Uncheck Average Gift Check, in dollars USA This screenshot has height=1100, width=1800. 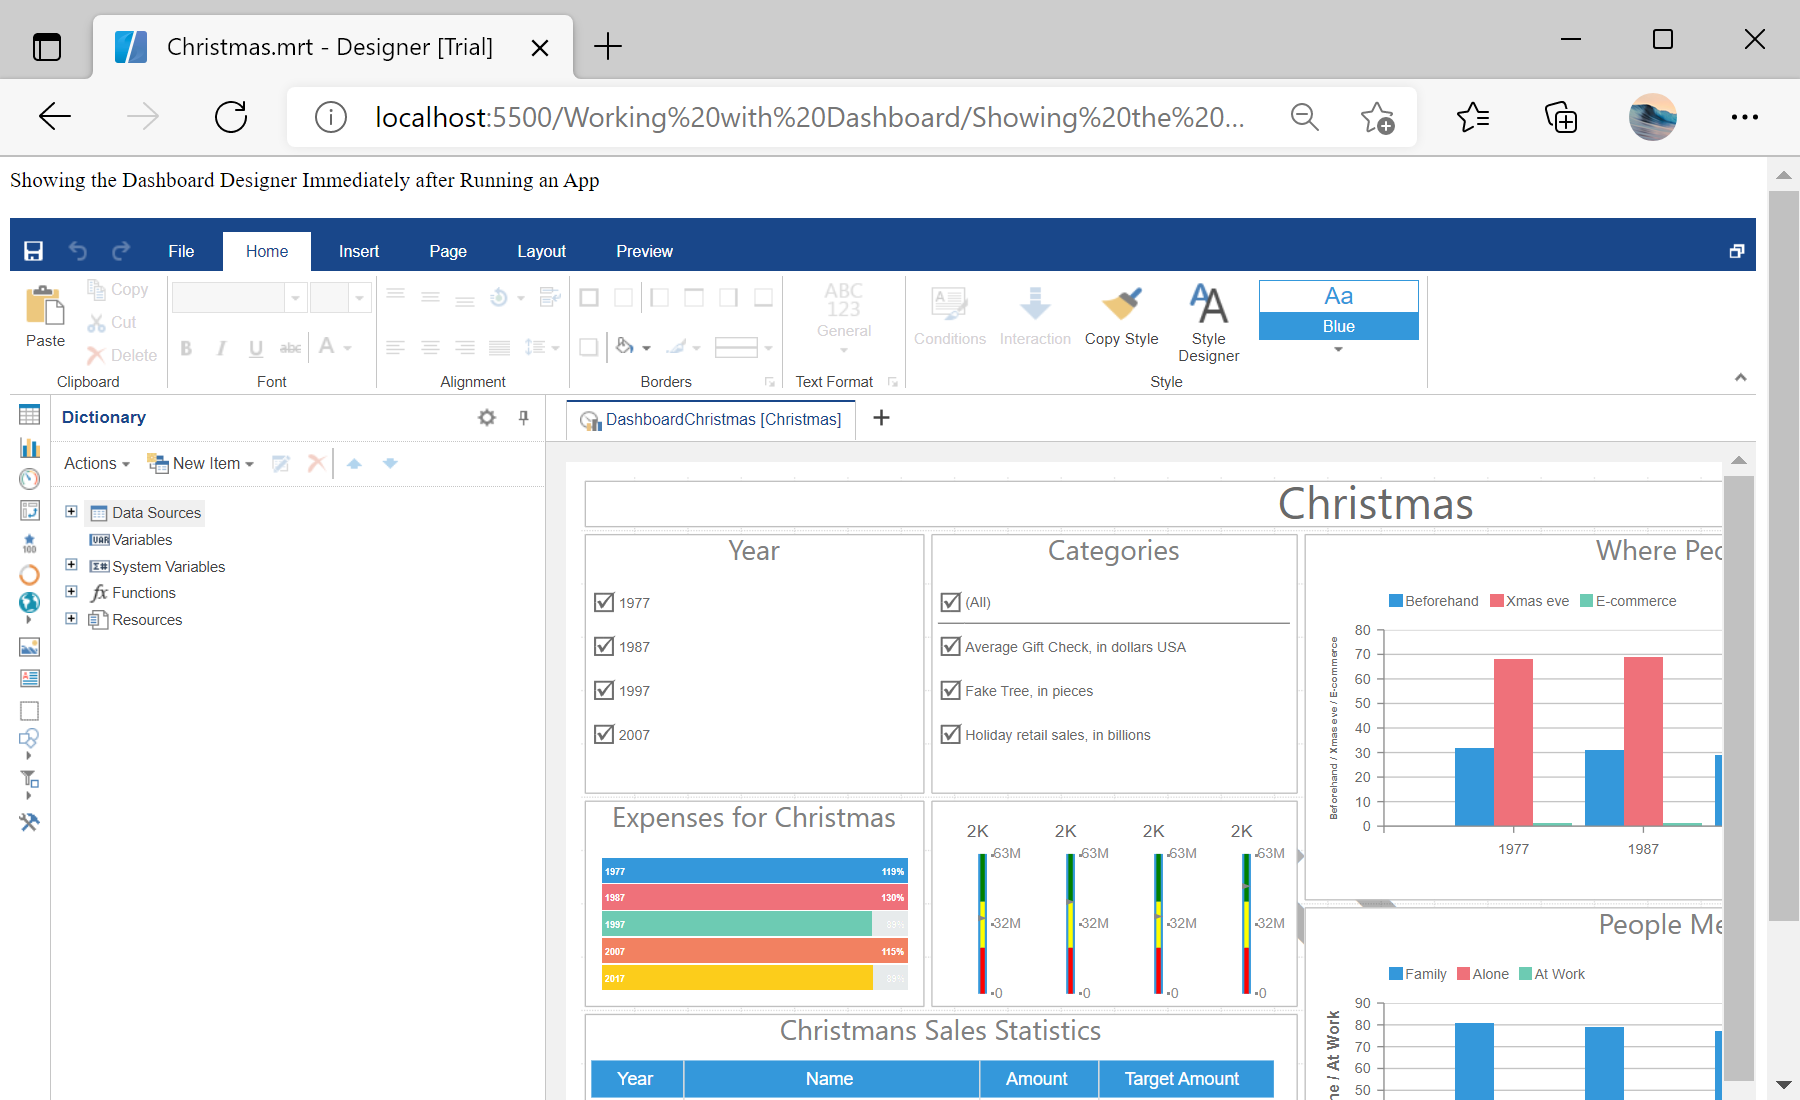951,646
